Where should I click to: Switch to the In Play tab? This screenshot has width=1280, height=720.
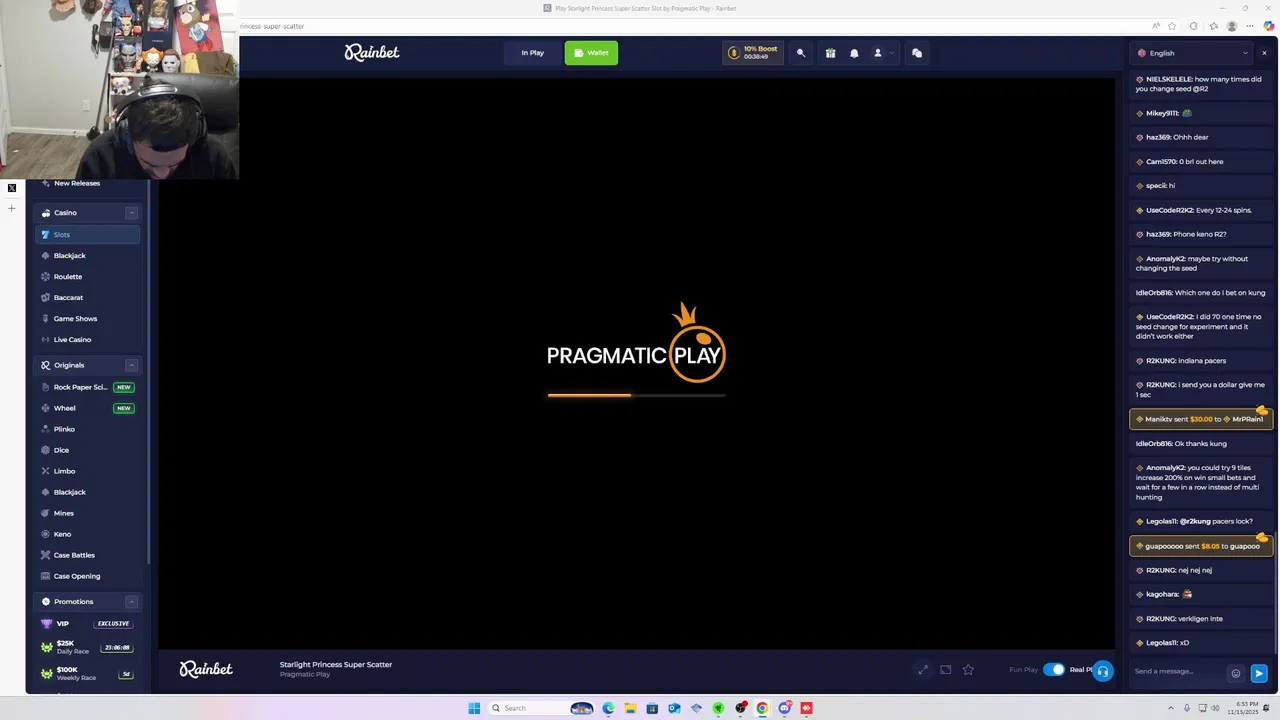pos(532,53)
